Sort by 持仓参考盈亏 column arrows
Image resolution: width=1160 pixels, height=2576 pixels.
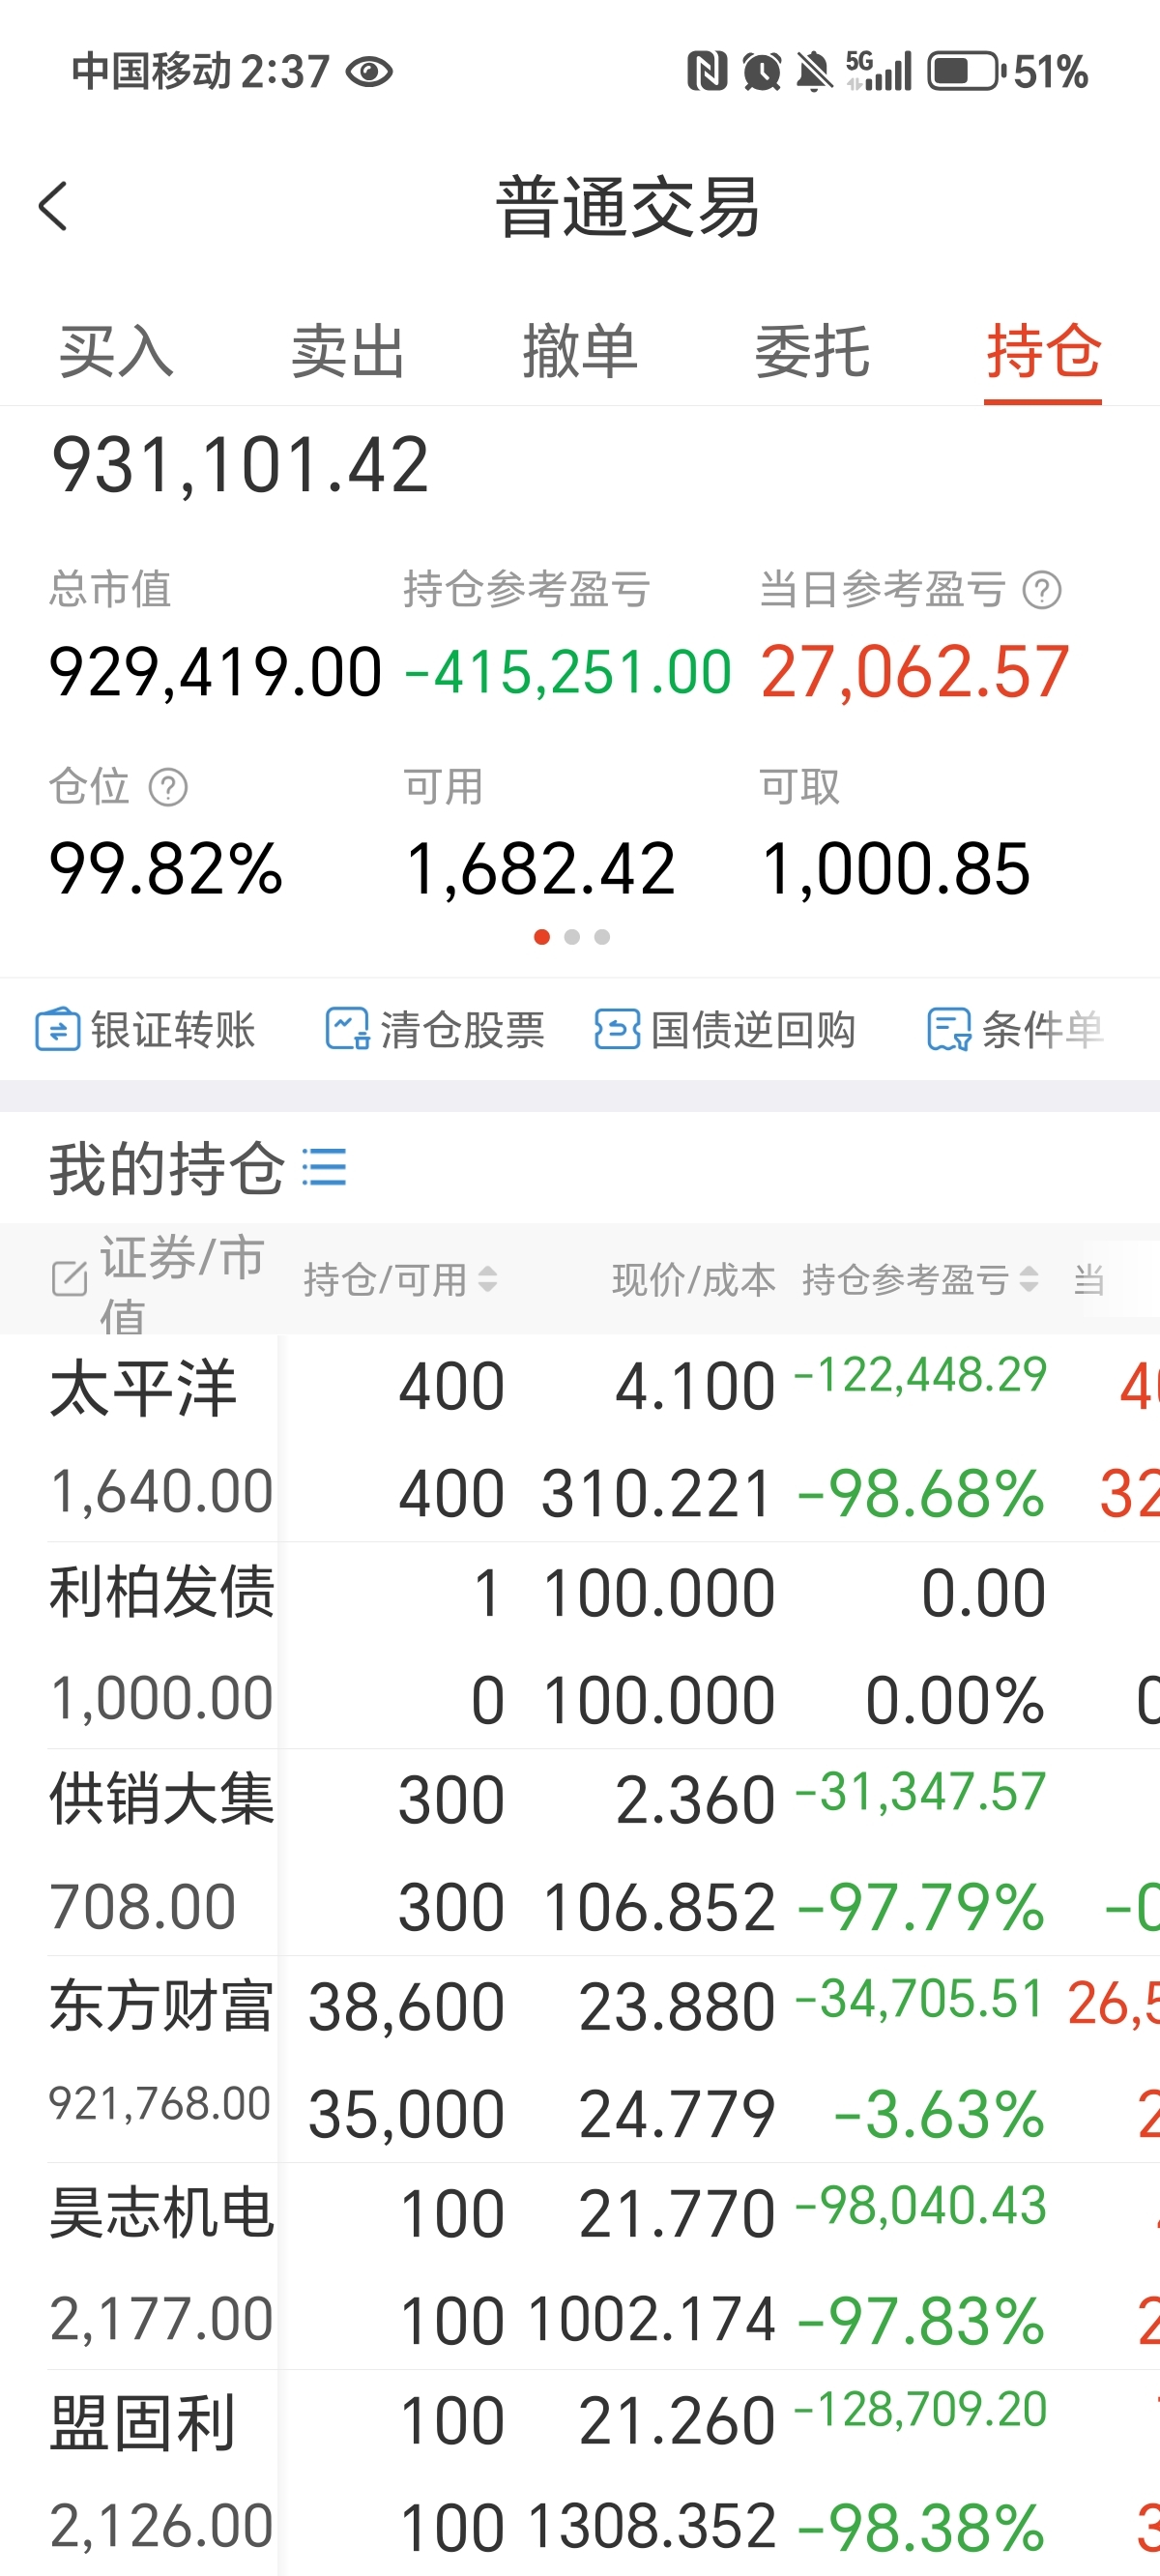[x=1029, y=1279]
